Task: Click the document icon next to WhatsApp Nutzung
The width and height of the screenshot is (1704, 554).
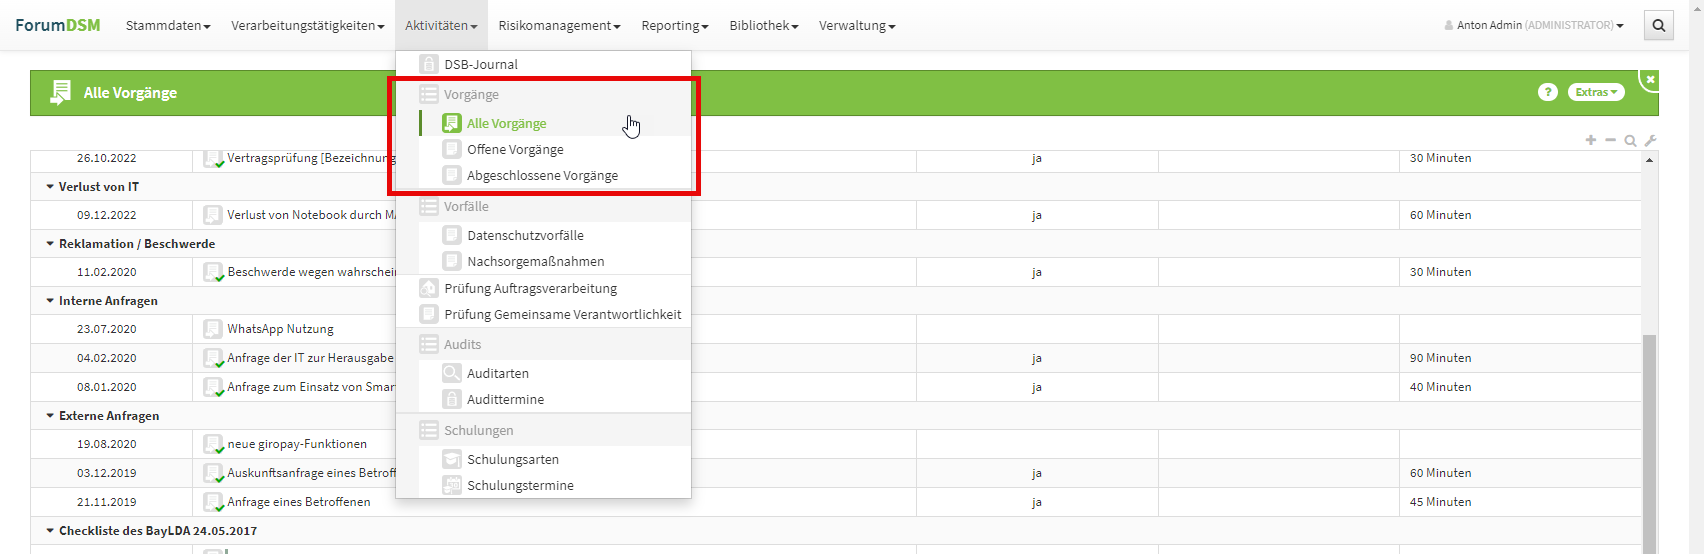Action: click(x=212, y=329)
